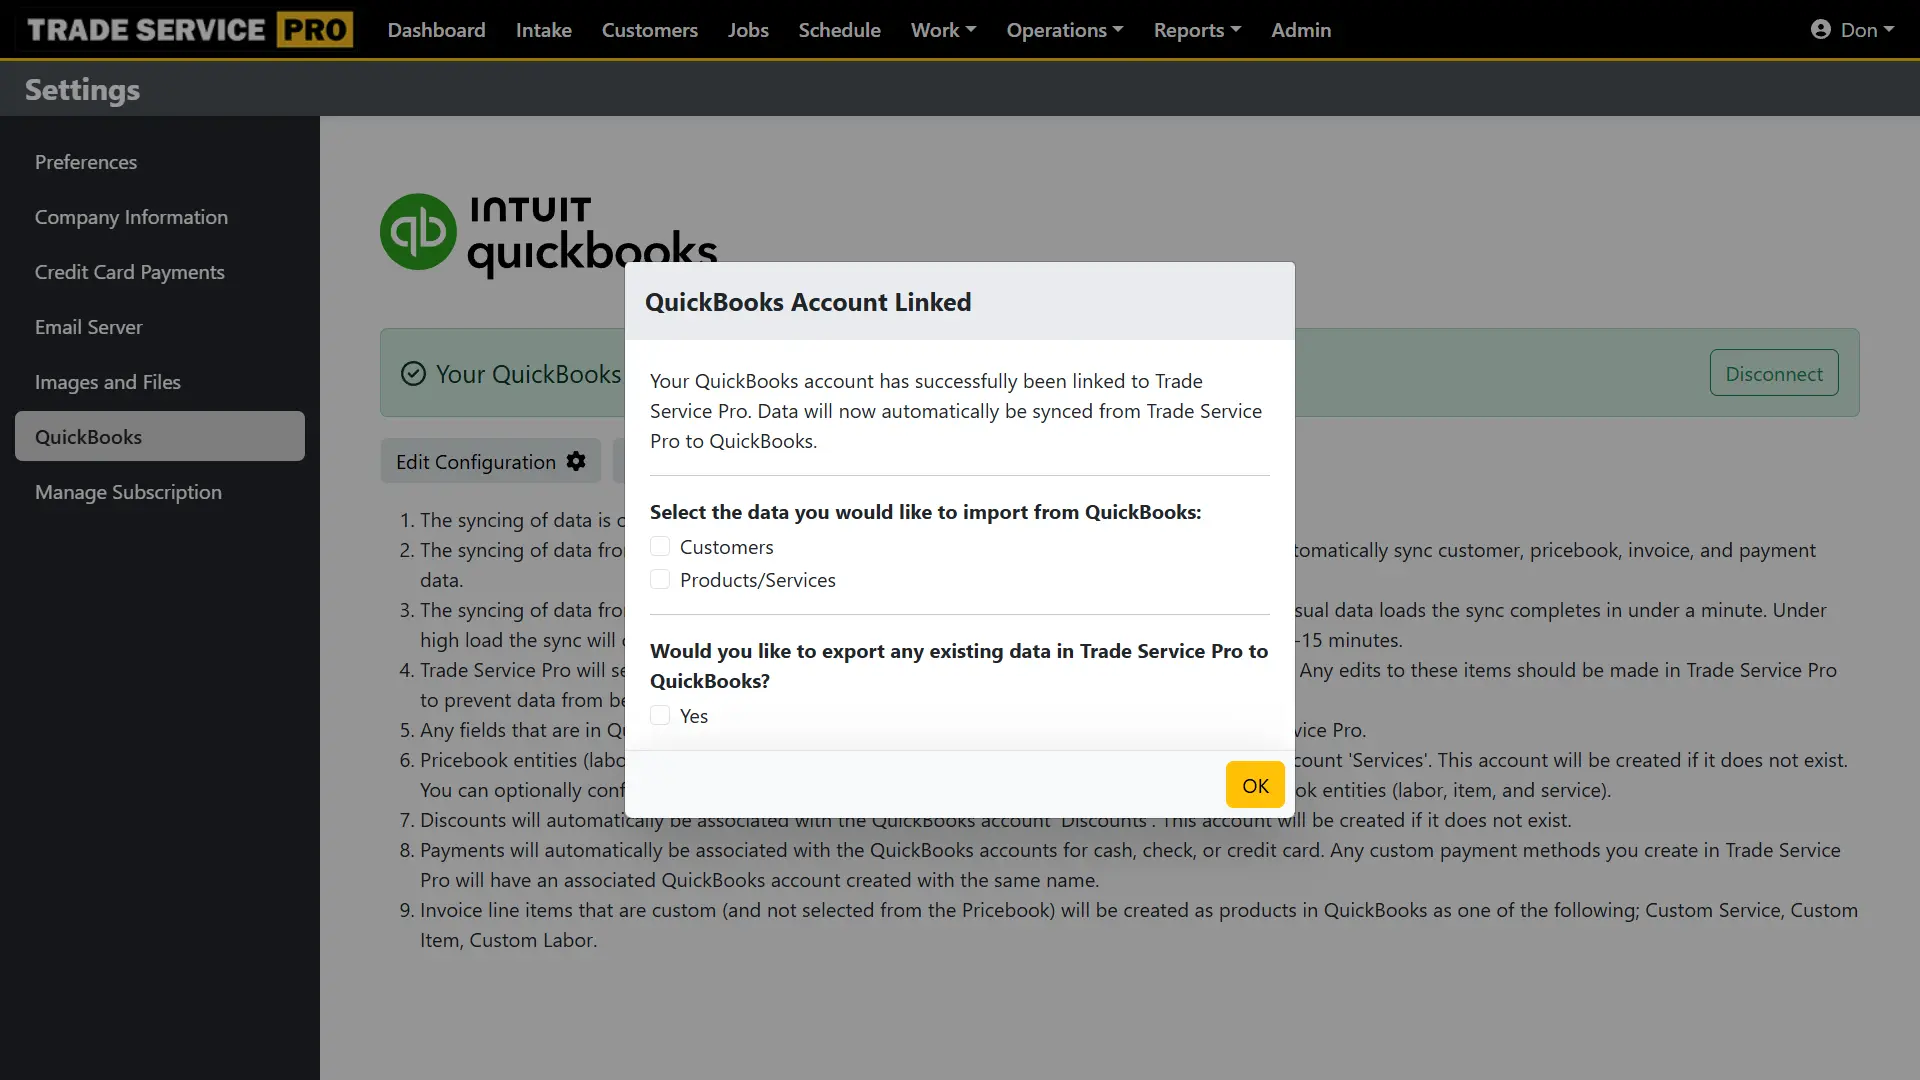1920x1080 pixels.
Task: Open the Schedule section
Action: click(x=839, y=29)
